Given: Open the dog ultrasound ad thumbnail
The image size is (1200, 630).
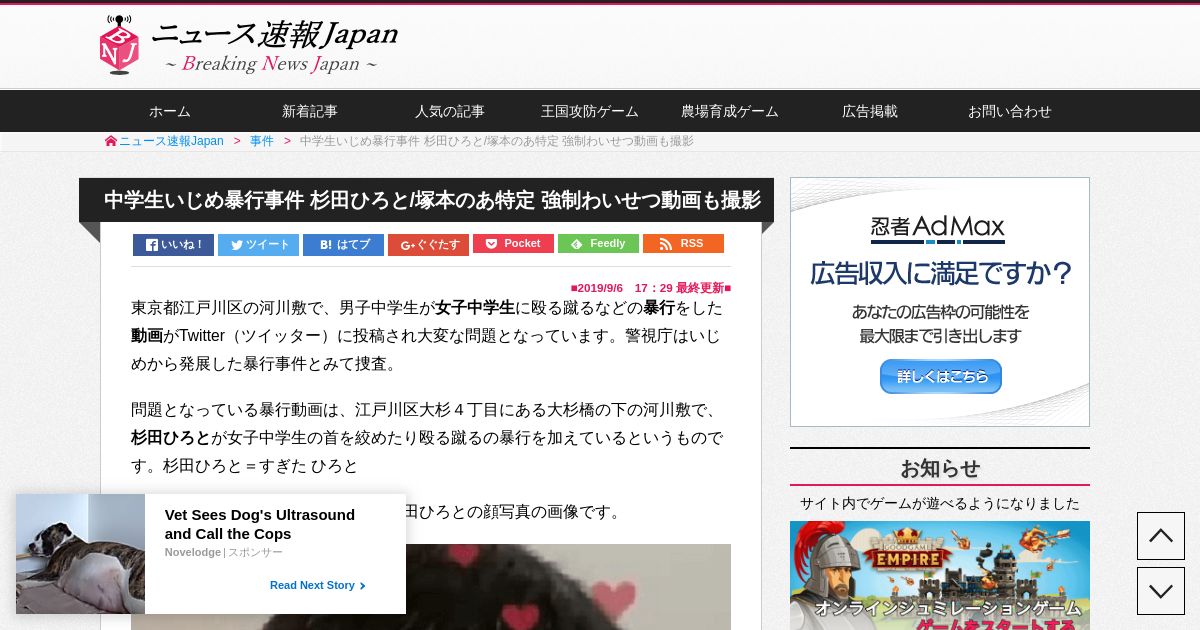Looking at the screenshot, I should (x=80, y=554).
